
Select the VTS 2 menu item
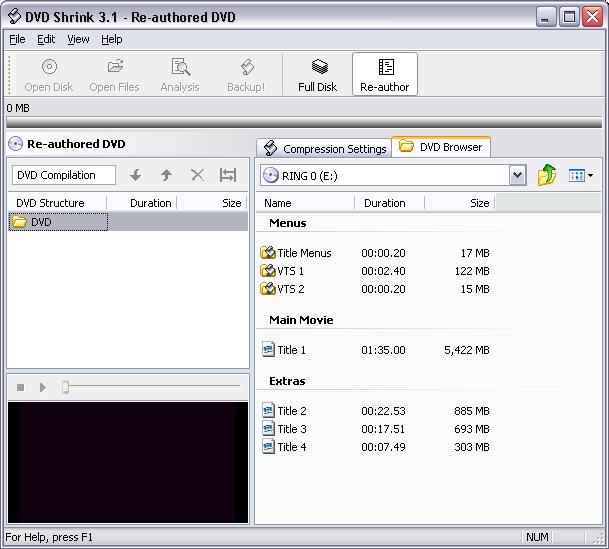282,289
